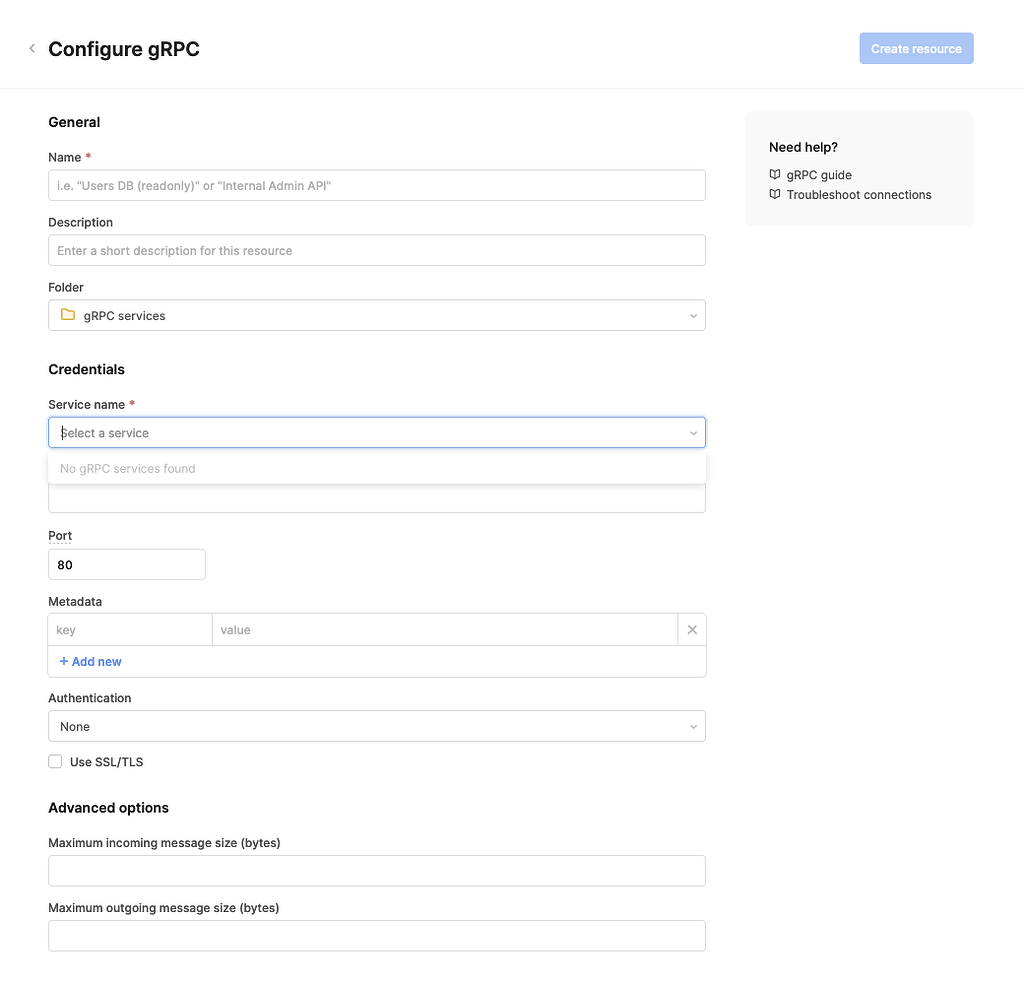Open the gRPC guide link
Viewport: 1024px width, 984px height.
point(820,174)
